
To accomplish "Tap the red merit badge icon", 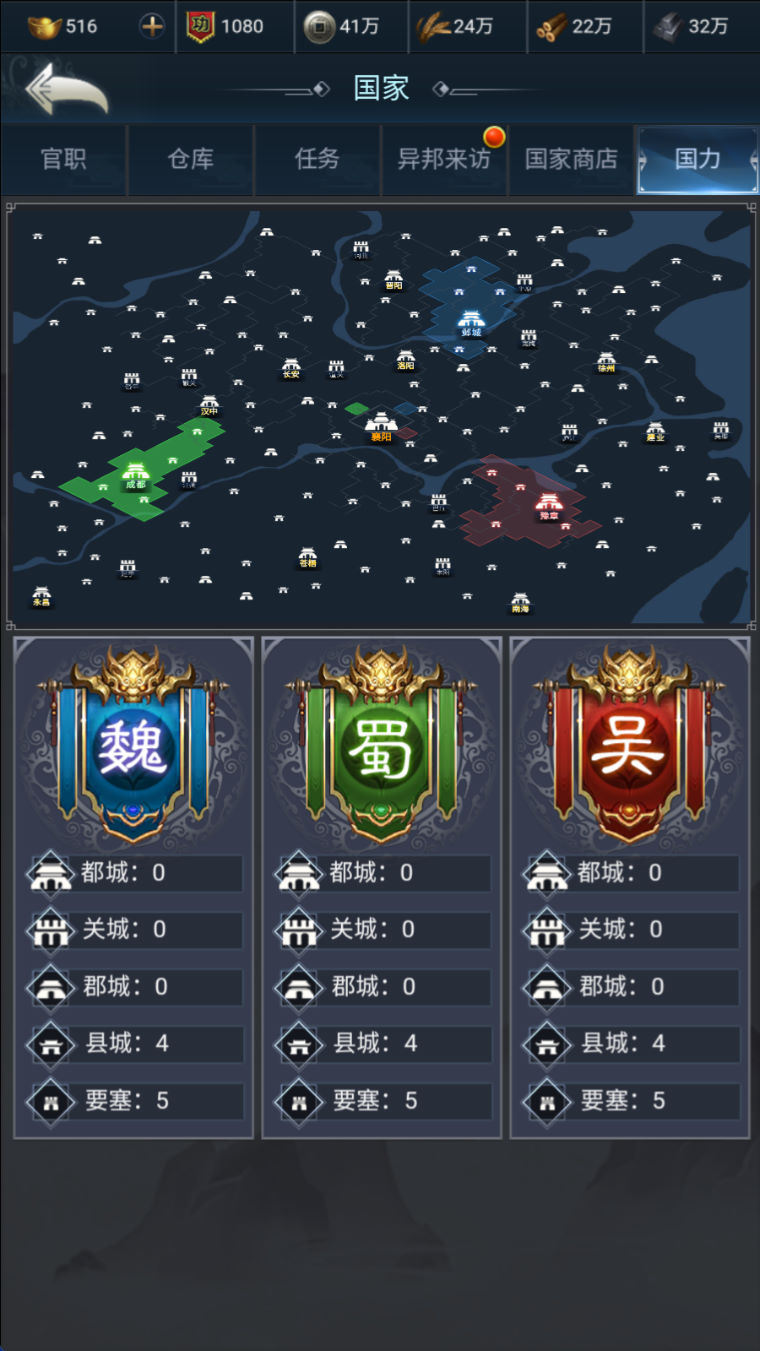I will tap(201, 26).
